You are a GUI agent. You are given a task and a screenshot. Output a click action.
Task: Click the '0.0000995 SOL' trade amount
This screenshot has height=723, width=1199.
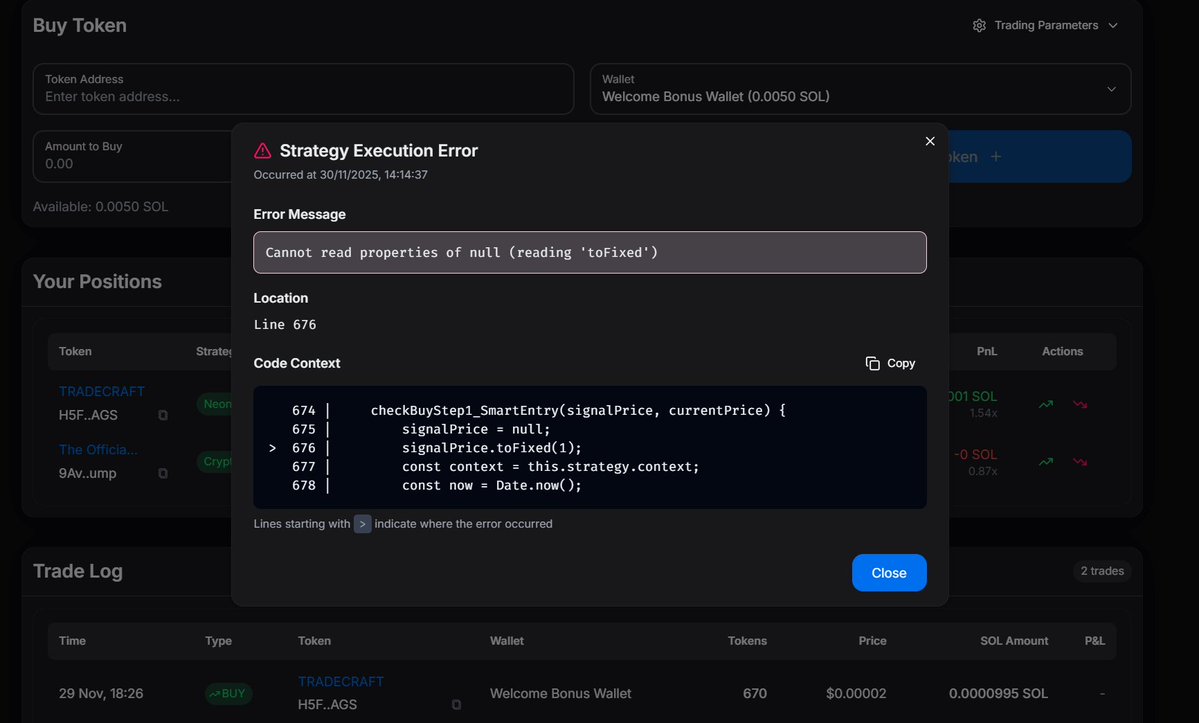point(999,693)
